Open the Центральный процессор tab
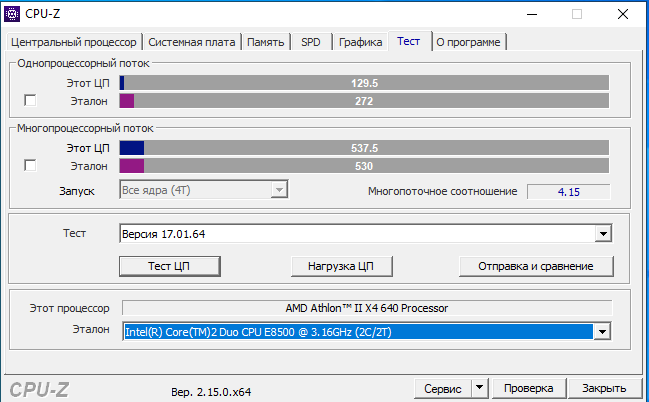 (74, 42)
